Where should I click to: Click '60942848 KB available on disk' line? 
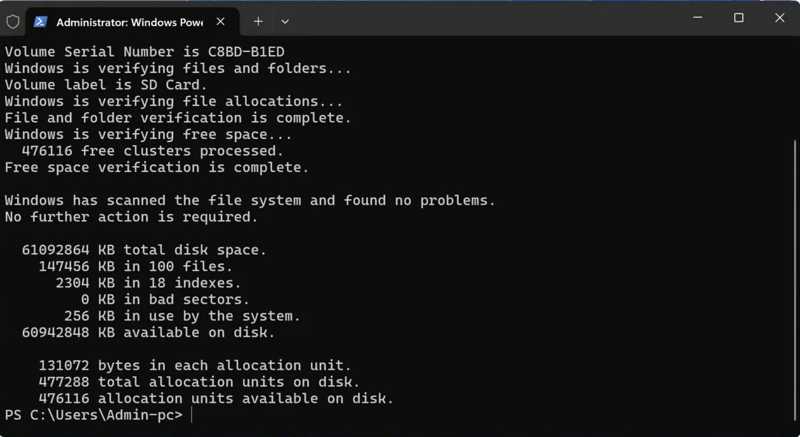(x=148, y=332)
